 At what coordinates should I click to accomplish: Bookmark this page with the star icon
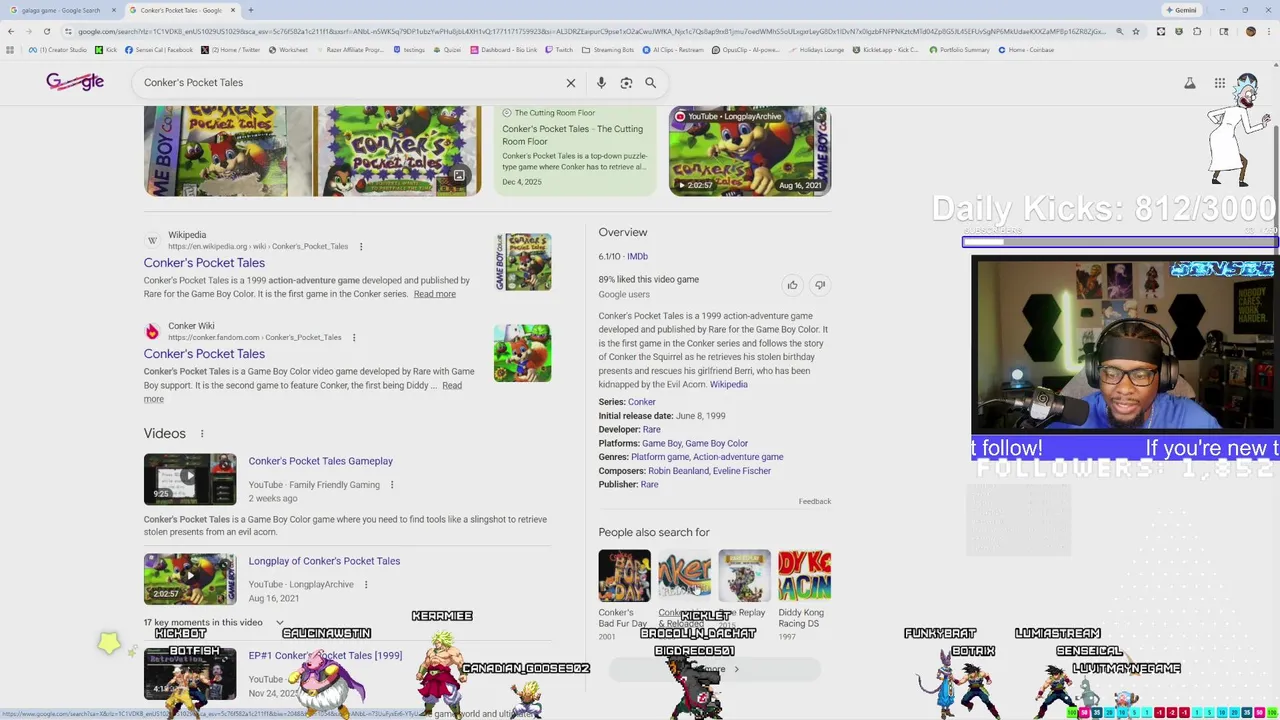coord(1135,31)
